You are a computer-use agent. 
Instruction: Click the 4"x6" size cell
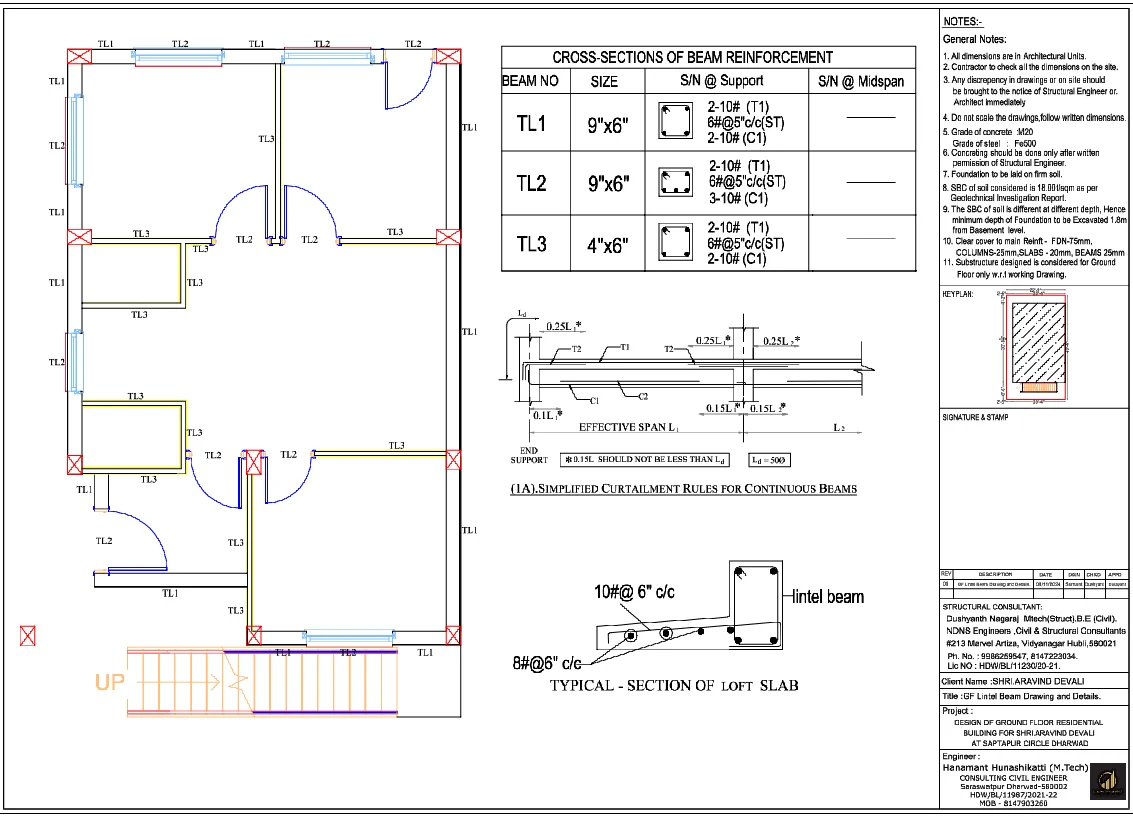[608, 246]
